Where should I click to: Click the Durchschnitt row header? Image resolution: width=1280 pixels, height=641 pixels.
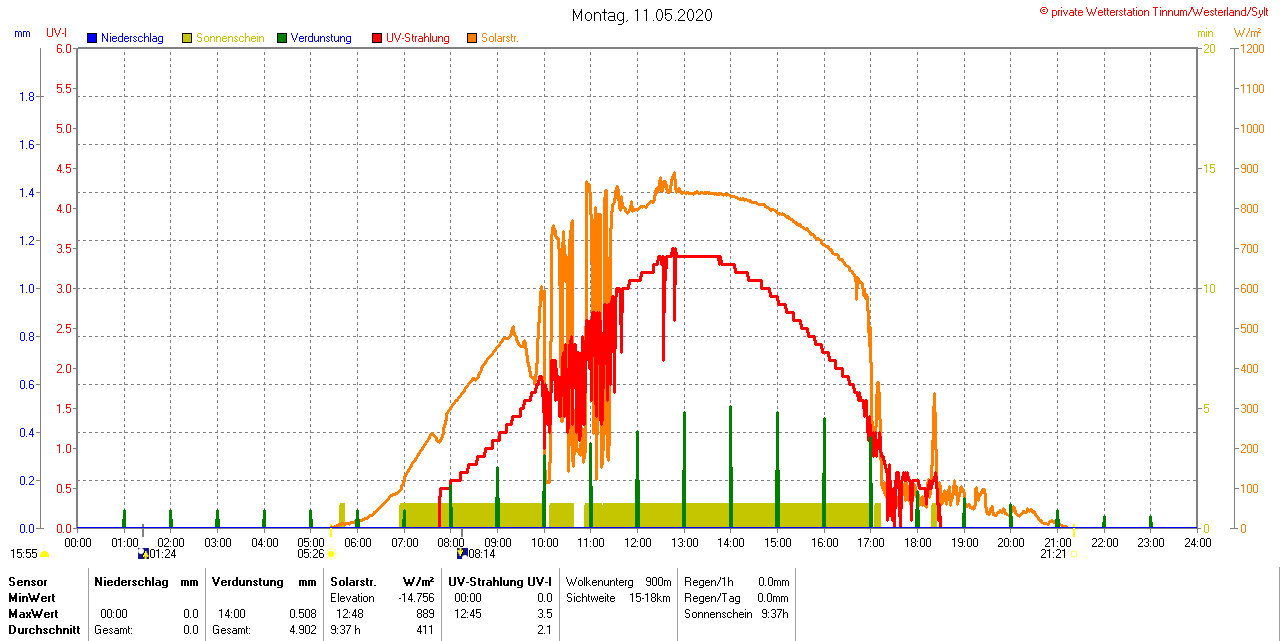point(44,630)
